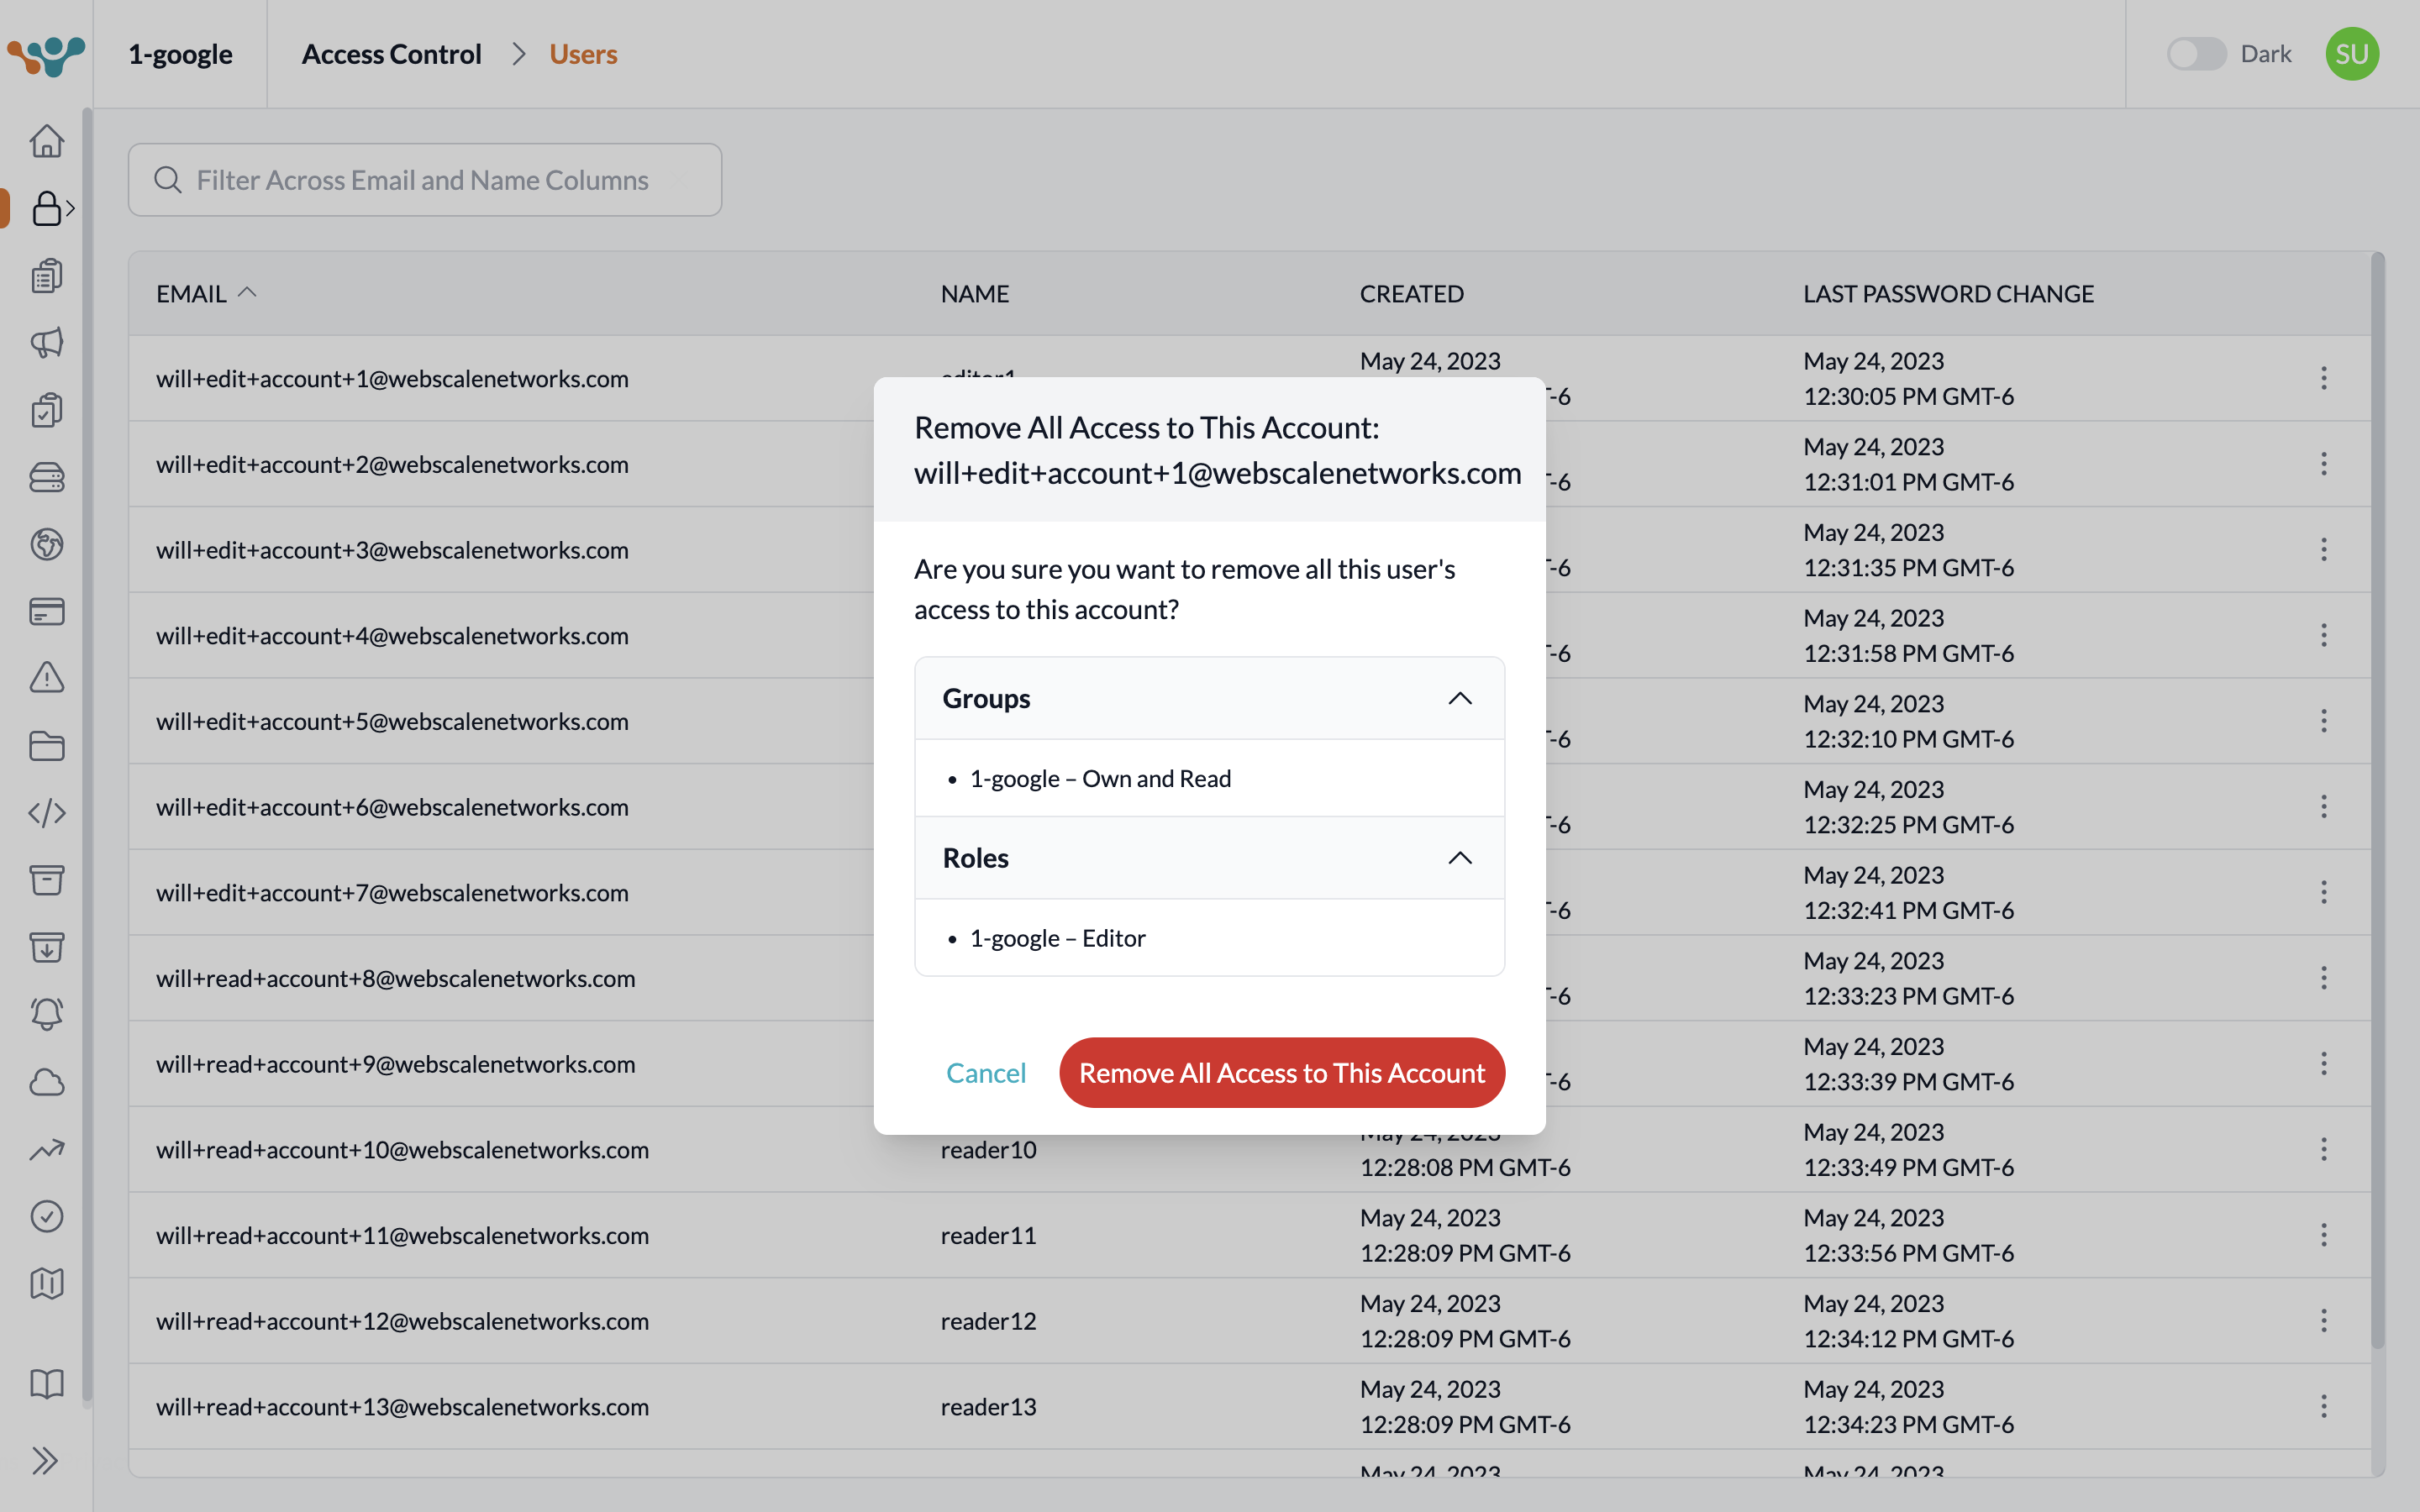Viewport: 2420px width, 1512px height.
Task: Expand the sidebar with double chevron icon
Action: coord(45,1461)
